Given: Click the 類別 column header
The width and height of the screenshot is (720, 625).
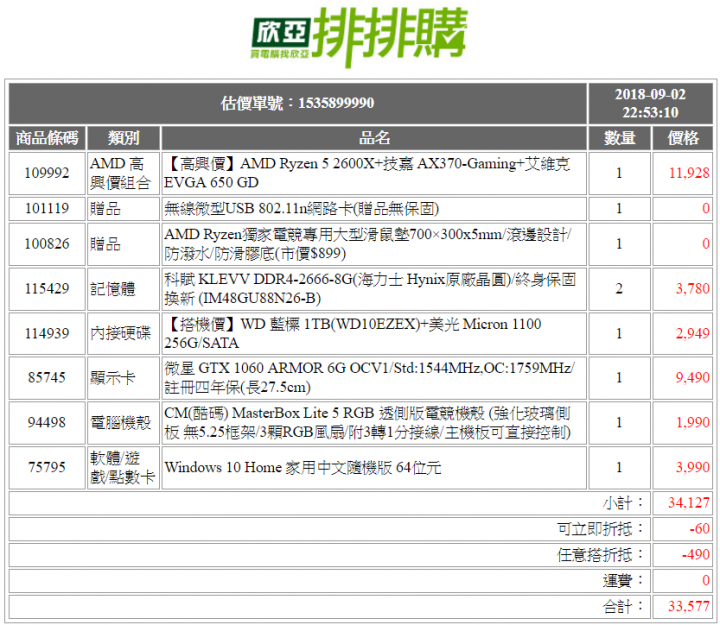Looking at the screenshot, I should (x=124, y=138).
